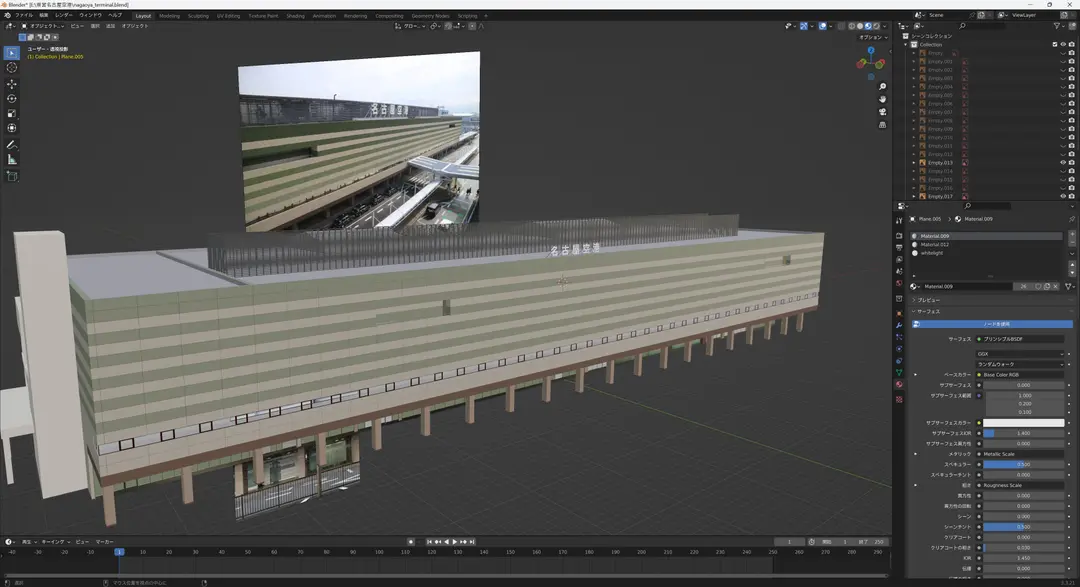The width and height of the screenshot is (1080, 587).
Task: Click the play animation button in timeline
Action: (455, 542)
